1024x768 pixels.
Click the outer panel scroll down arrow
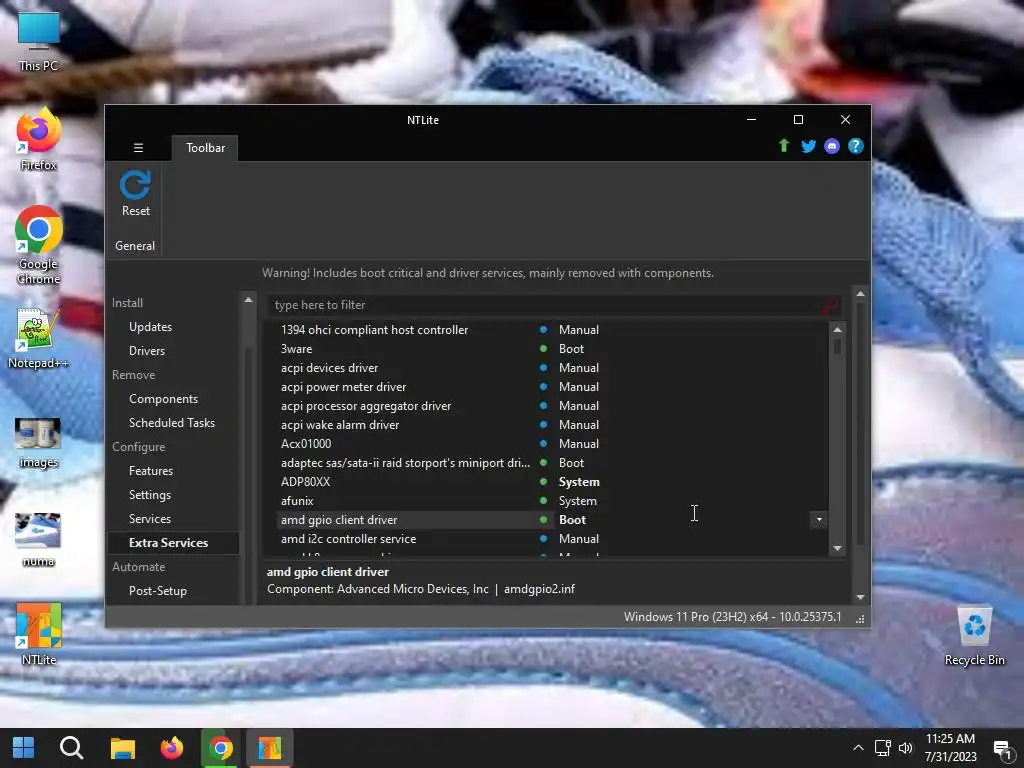tap(860, 597)
